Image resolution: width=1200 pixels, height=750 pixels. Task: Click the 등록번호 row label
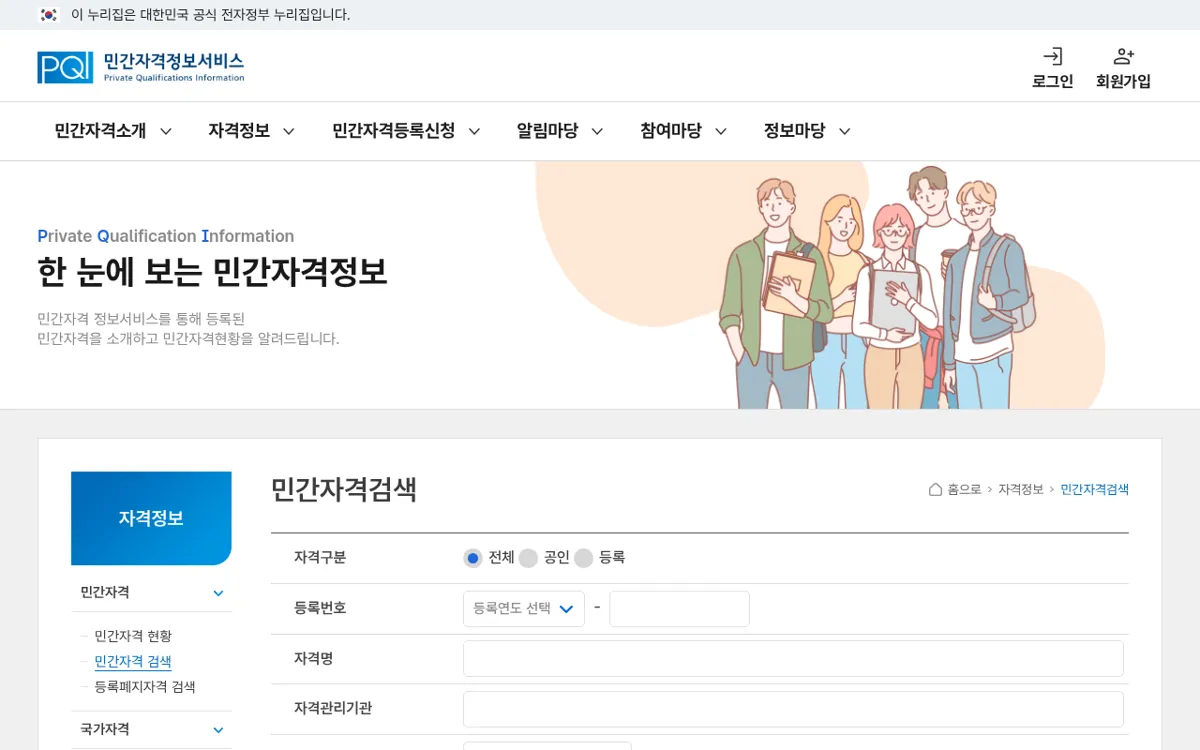point(320,608)
